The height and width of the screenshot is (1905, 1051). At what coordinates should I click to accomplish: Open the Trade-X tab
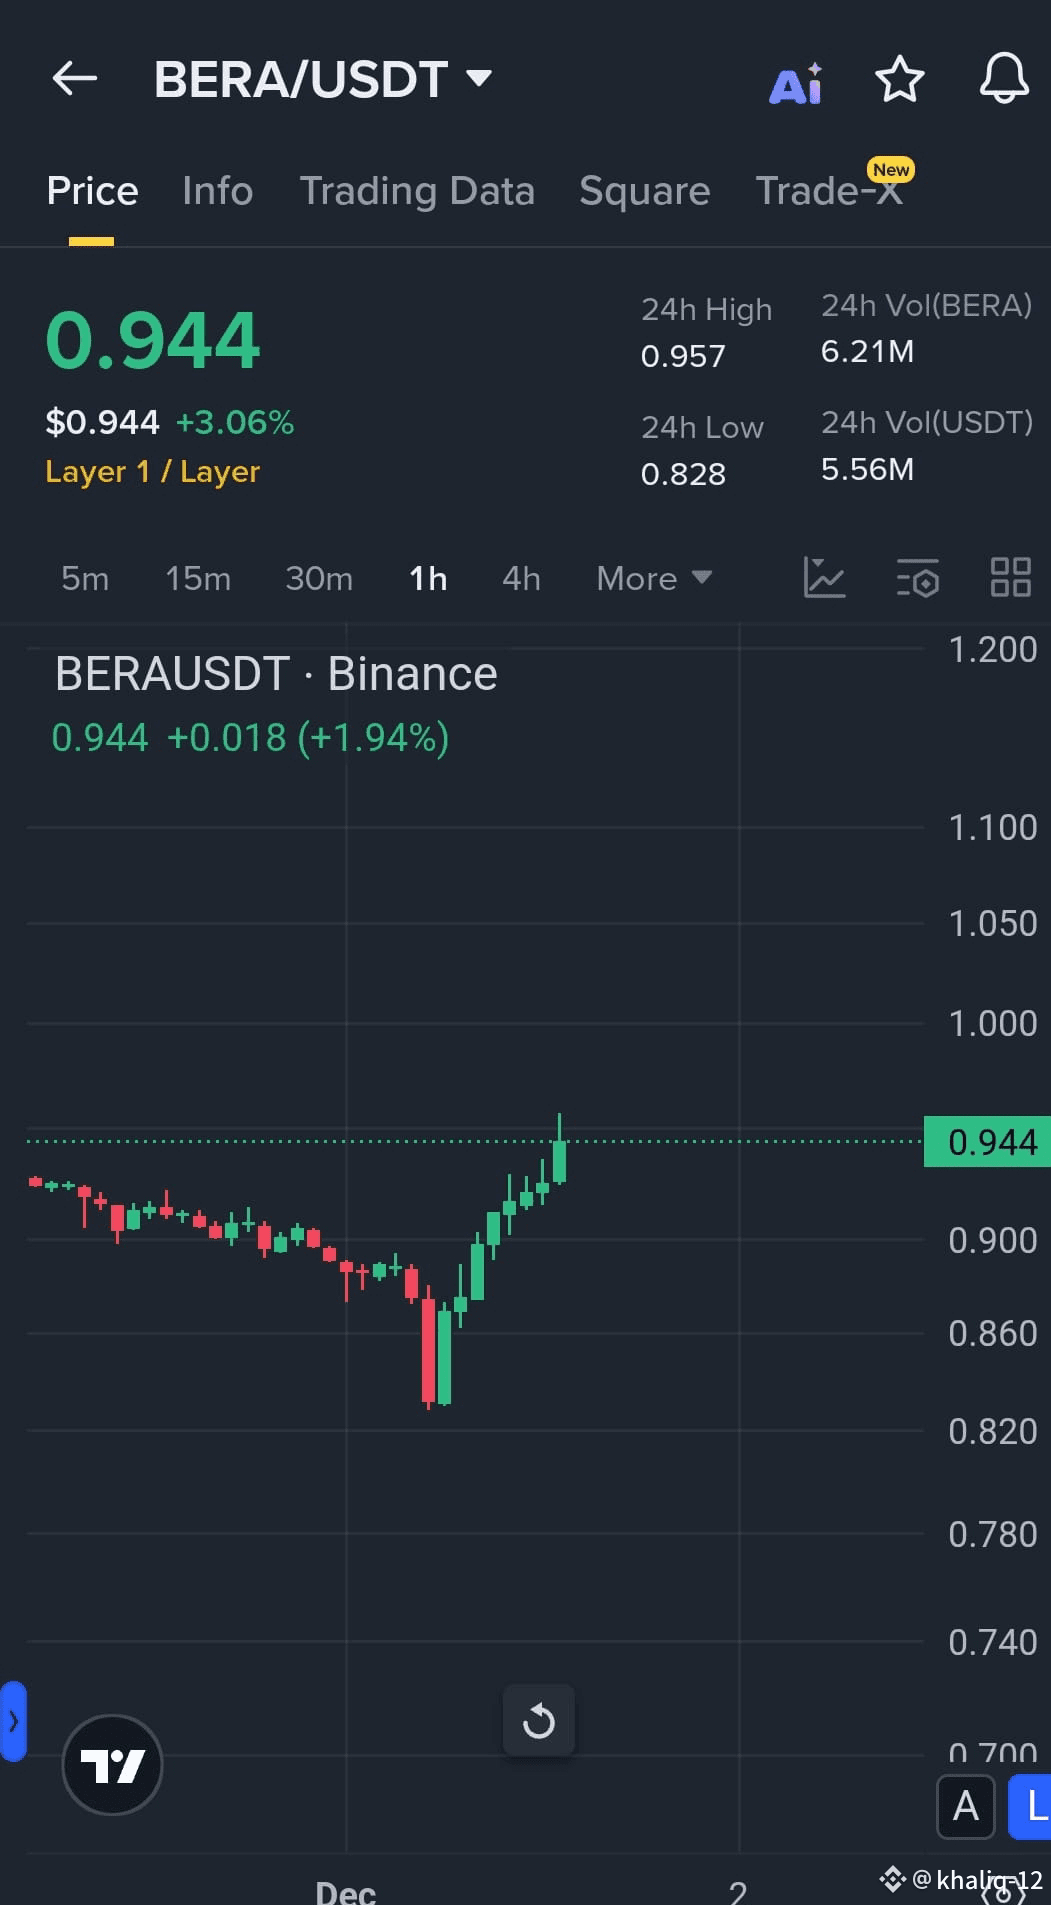(829, 191)
